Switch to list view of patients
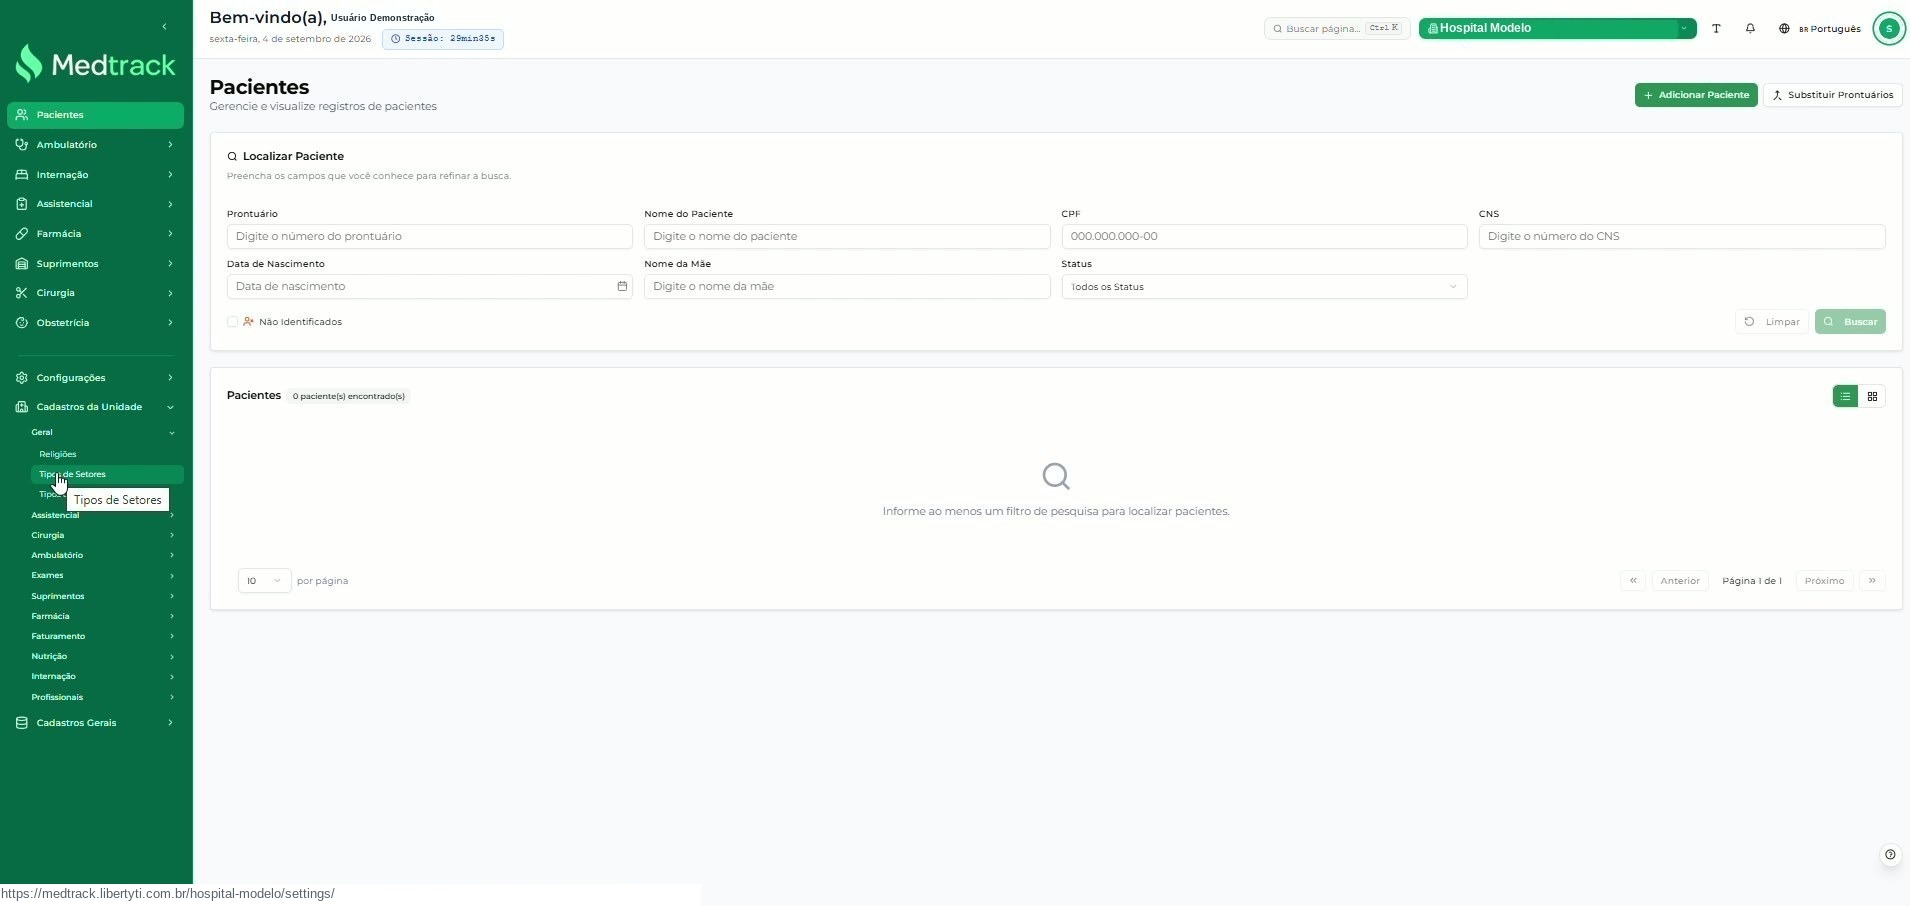 point(1845,396)
